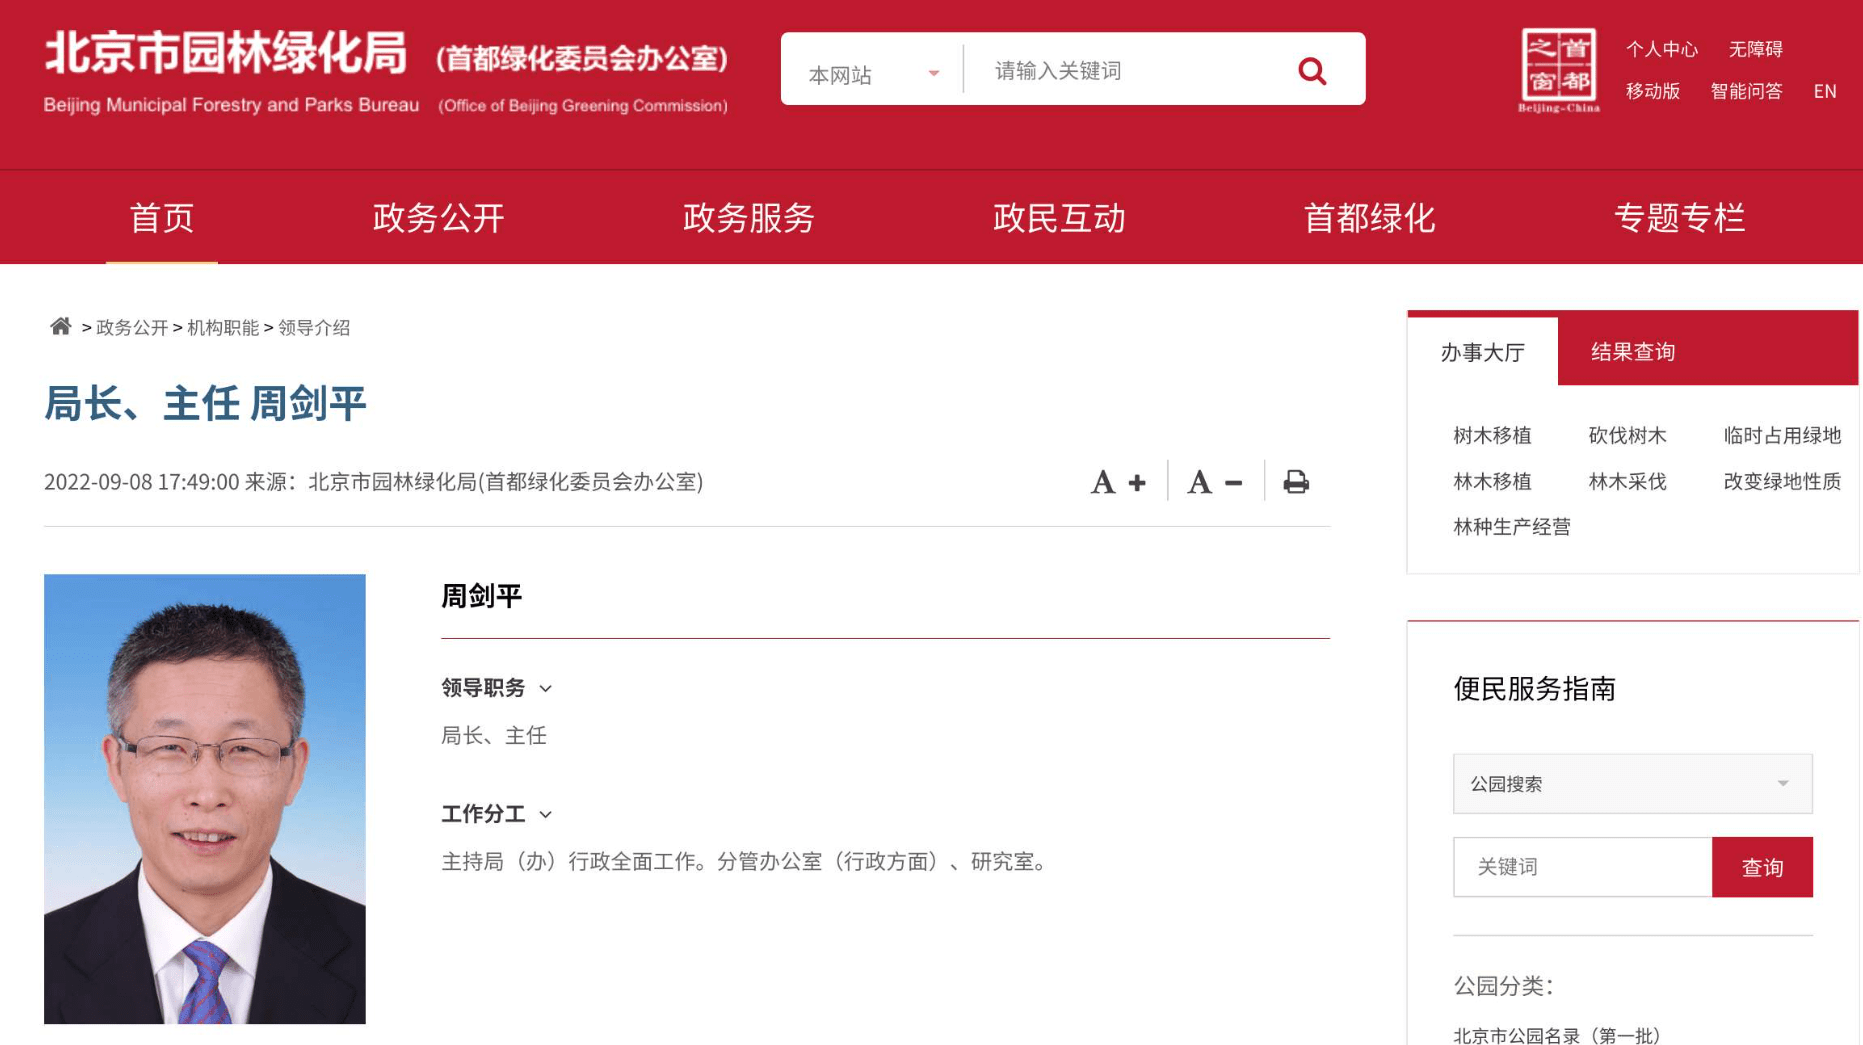
Task: Switch to EN English version
Action: click(x=1825, y=91)
